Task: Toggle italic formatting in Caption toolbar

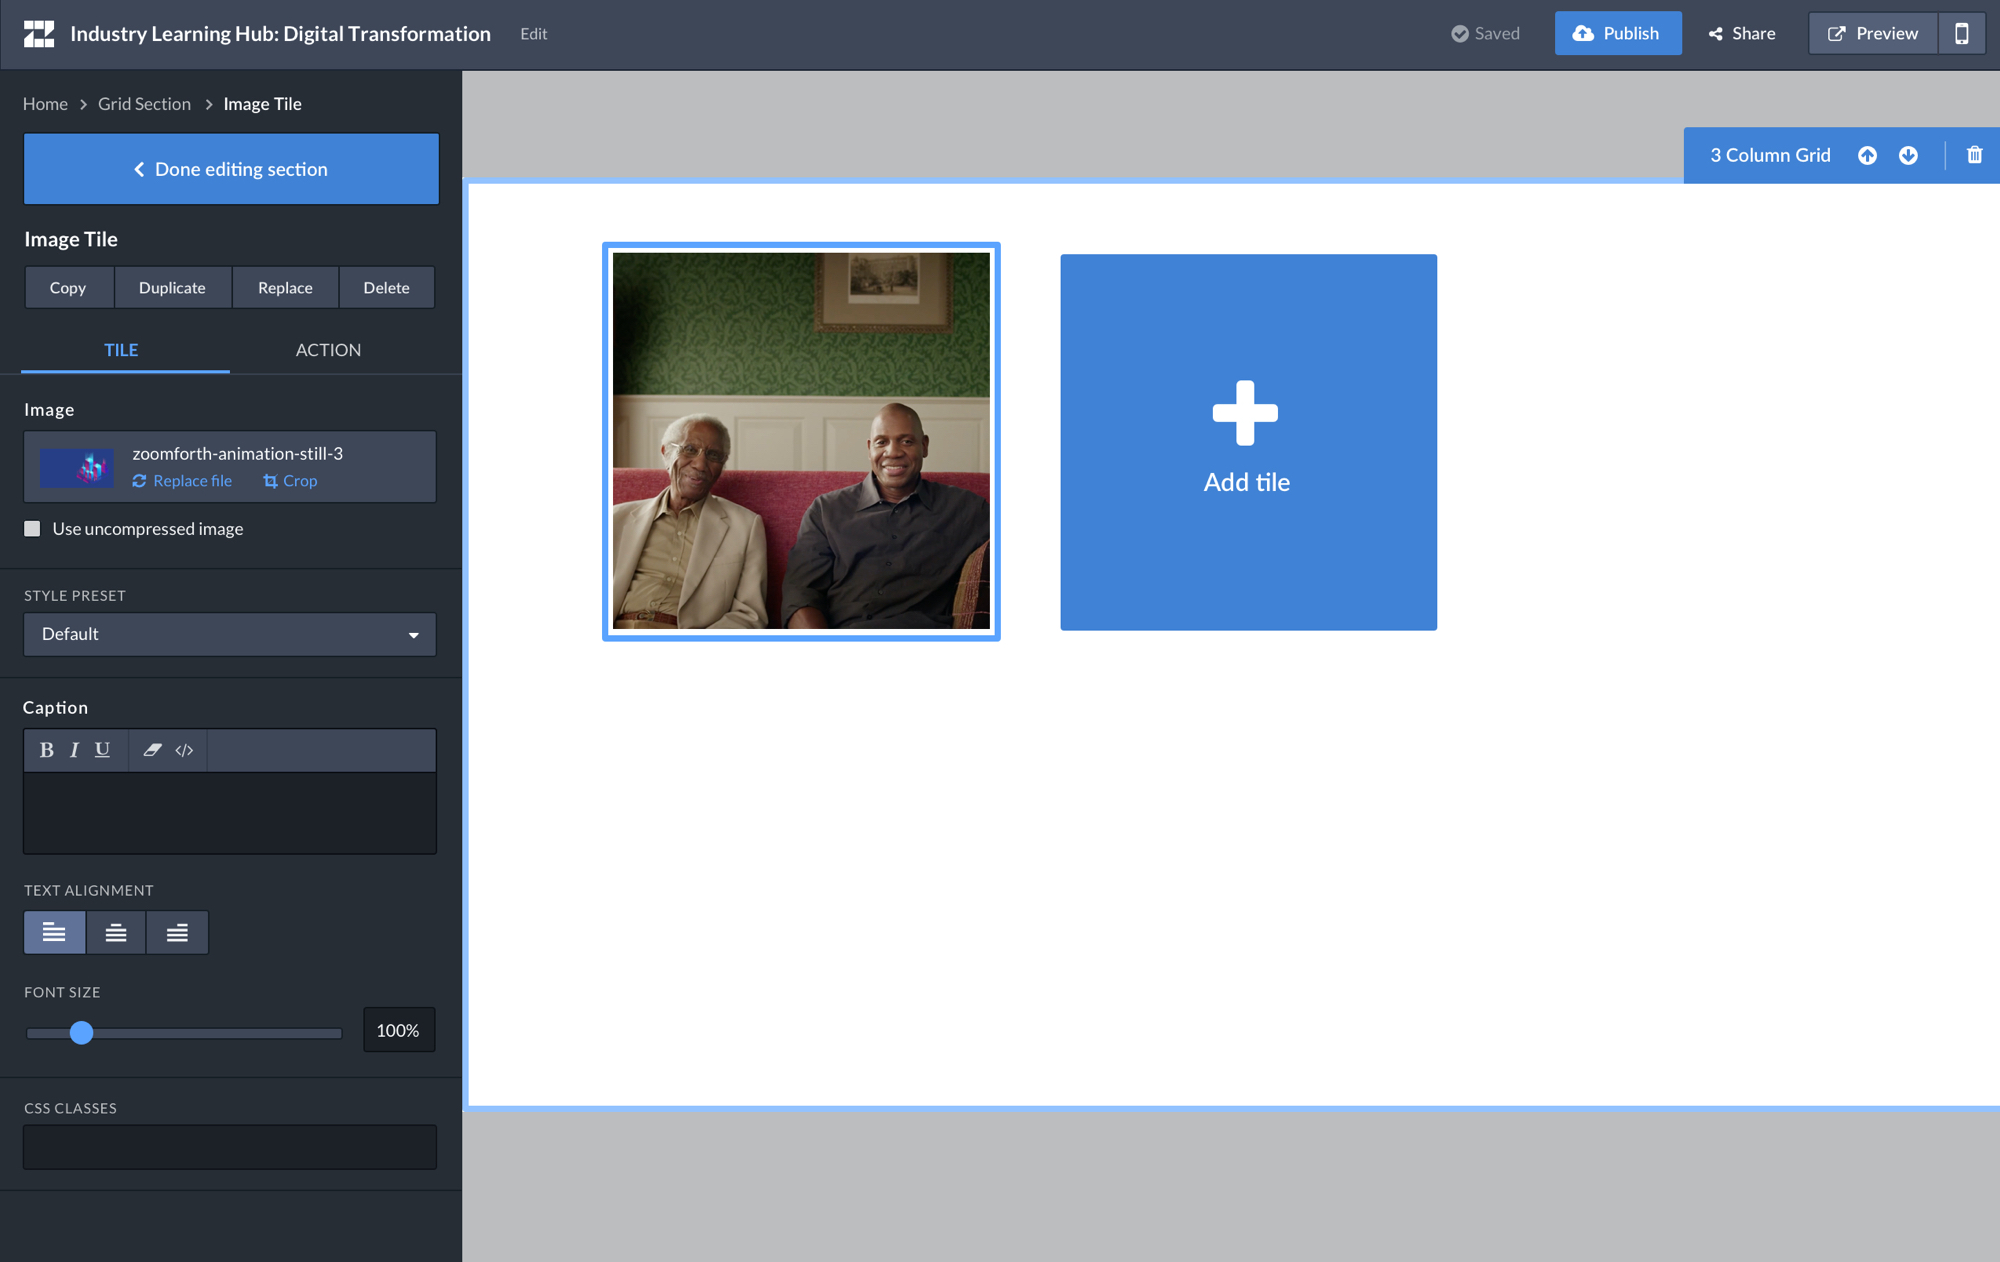Action: 74,750
